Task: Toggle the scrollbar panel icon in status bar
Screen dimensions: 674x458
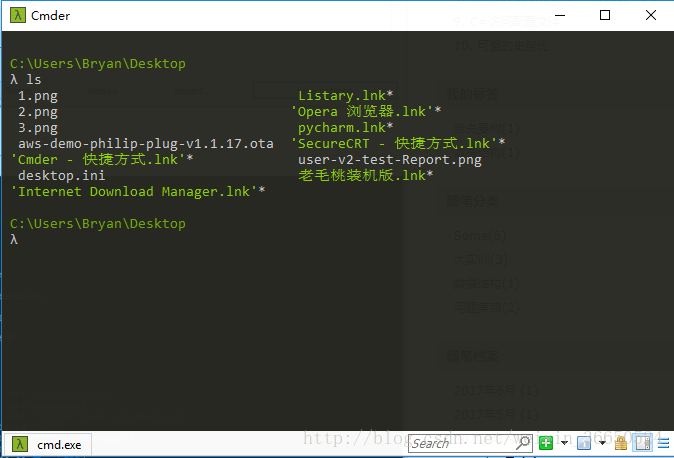Action: [643, 443]
